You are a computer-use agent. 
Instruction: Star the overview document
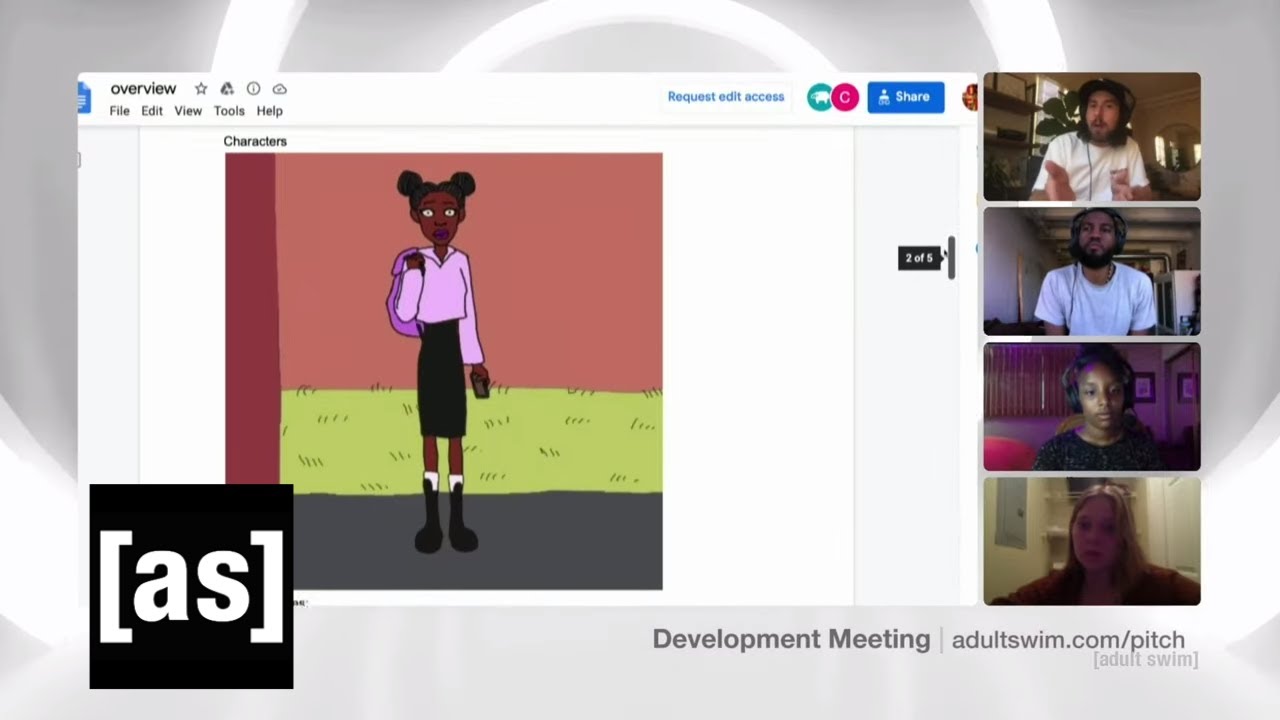(x=201, y=89)
